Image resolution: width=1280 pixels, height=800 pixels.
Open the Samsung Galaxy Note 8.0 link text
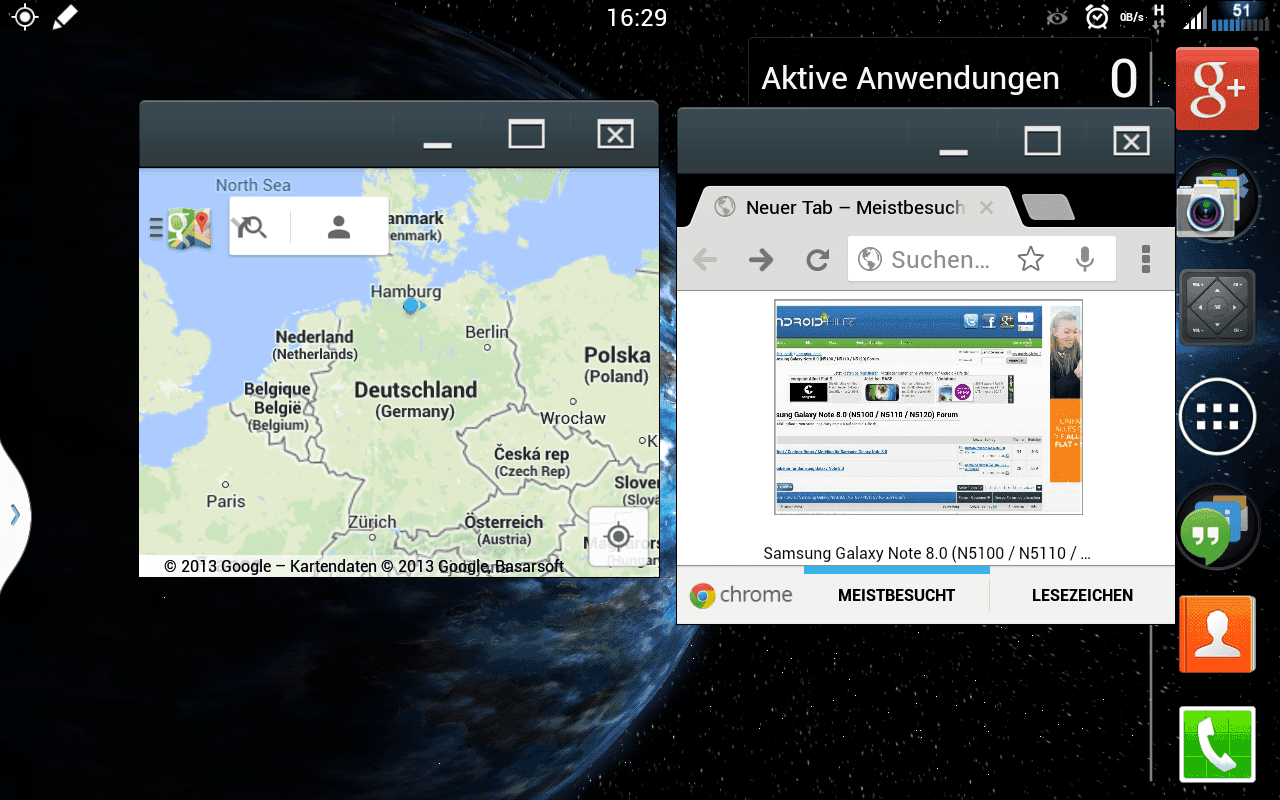pos(926,553)
